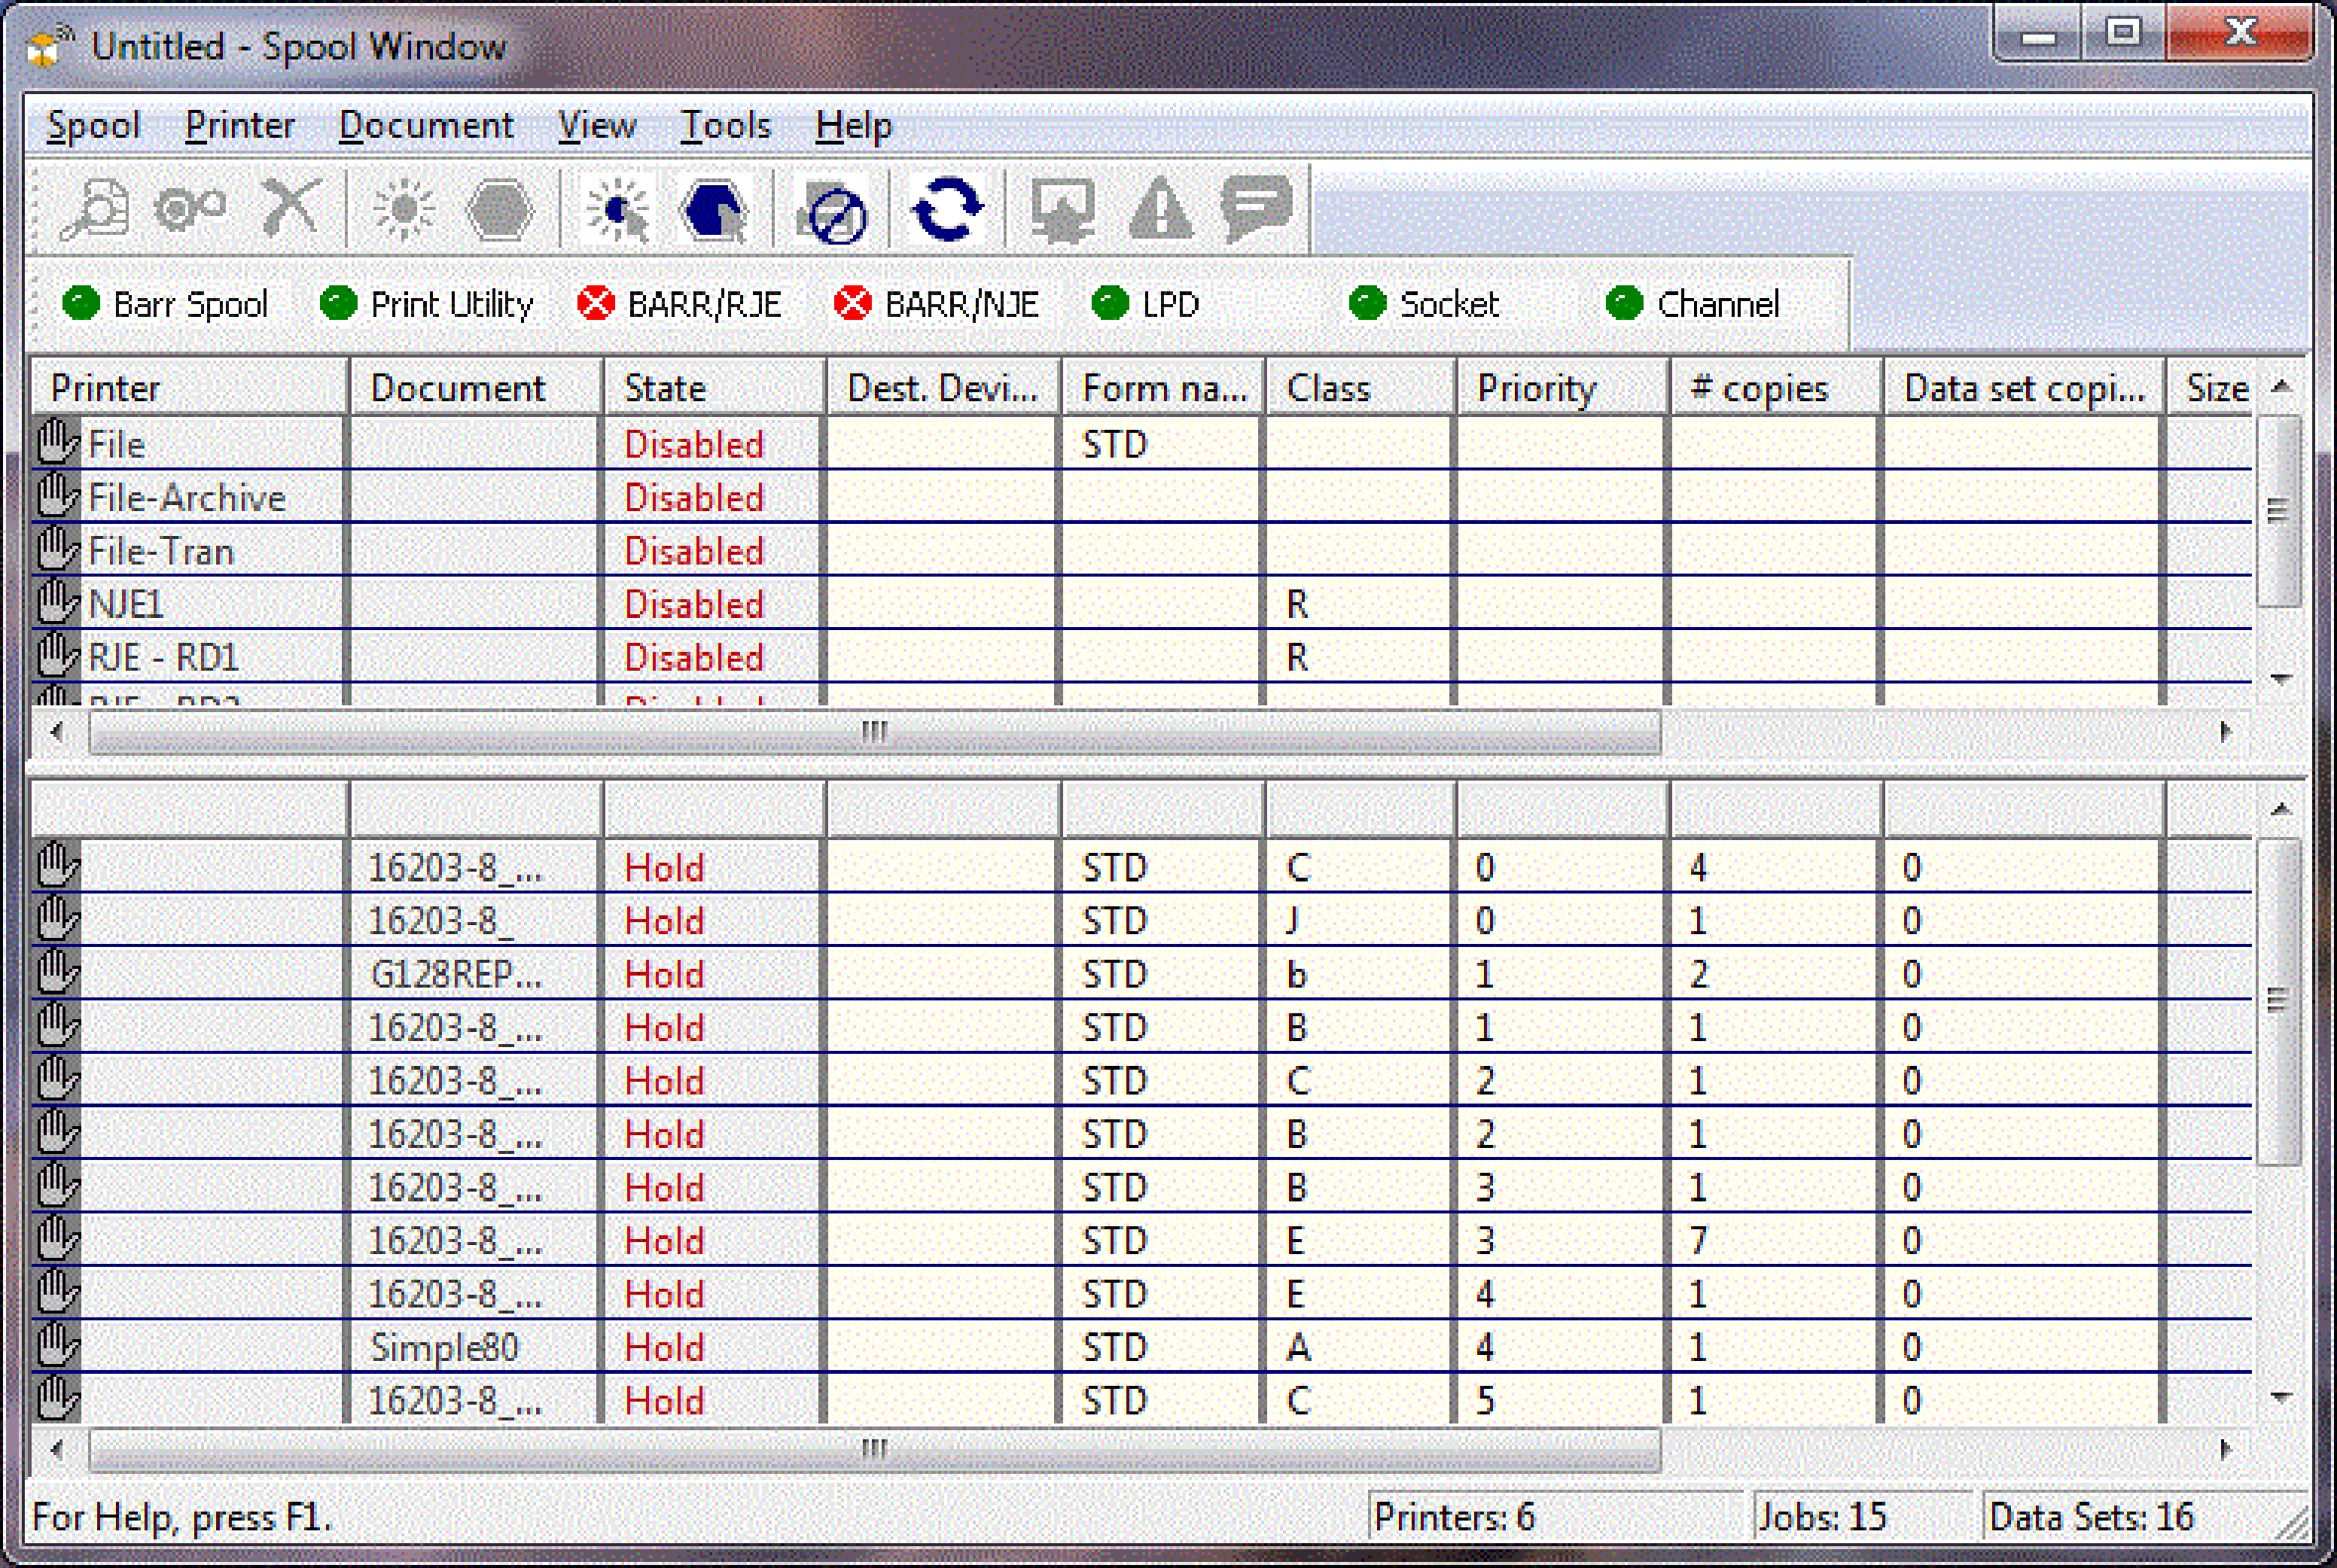Click the BARR/NJE red status indicator
Screen dimensions: 2337x1568
pyautogui.click(x=853, y=303)
